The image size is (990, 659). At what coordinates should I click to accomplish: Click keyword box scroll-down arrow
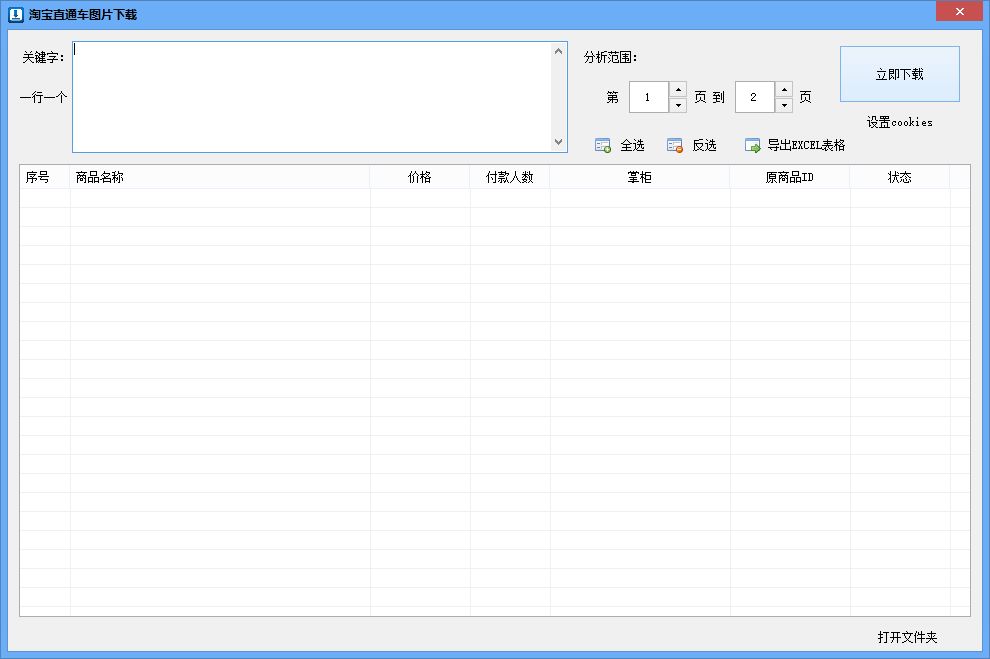point(558,142)
